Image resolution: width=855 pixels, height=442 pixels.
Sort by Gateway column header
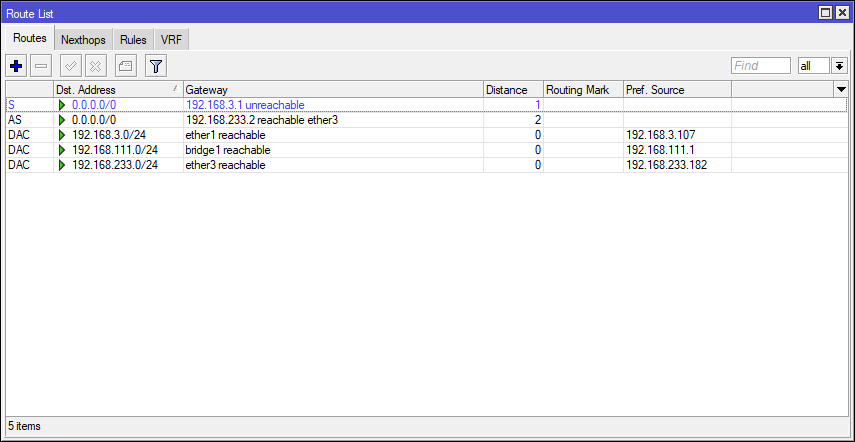click(x=333, y=89)
